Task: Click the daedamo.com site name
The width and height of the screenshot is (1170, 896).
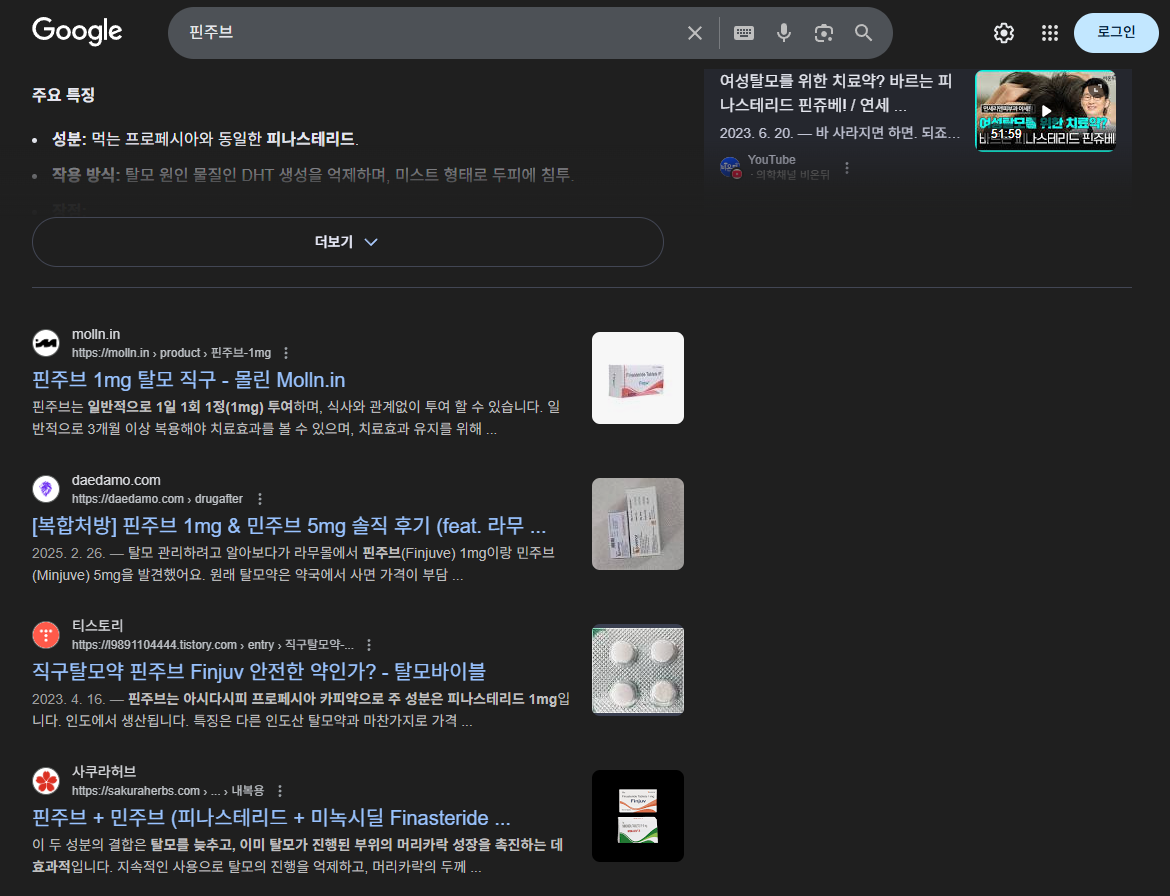Action: (x=116, y=480)
